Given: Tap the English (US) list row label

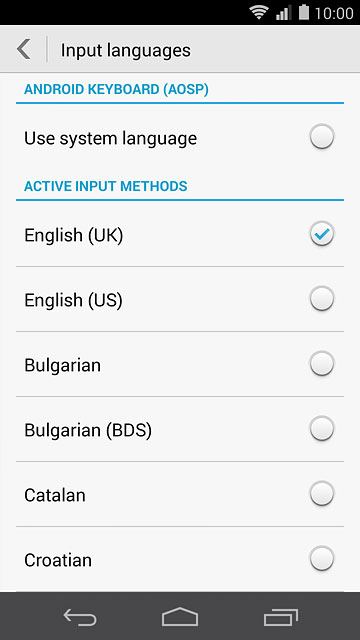Looking at the screenshot, I should tap(73, 300).
